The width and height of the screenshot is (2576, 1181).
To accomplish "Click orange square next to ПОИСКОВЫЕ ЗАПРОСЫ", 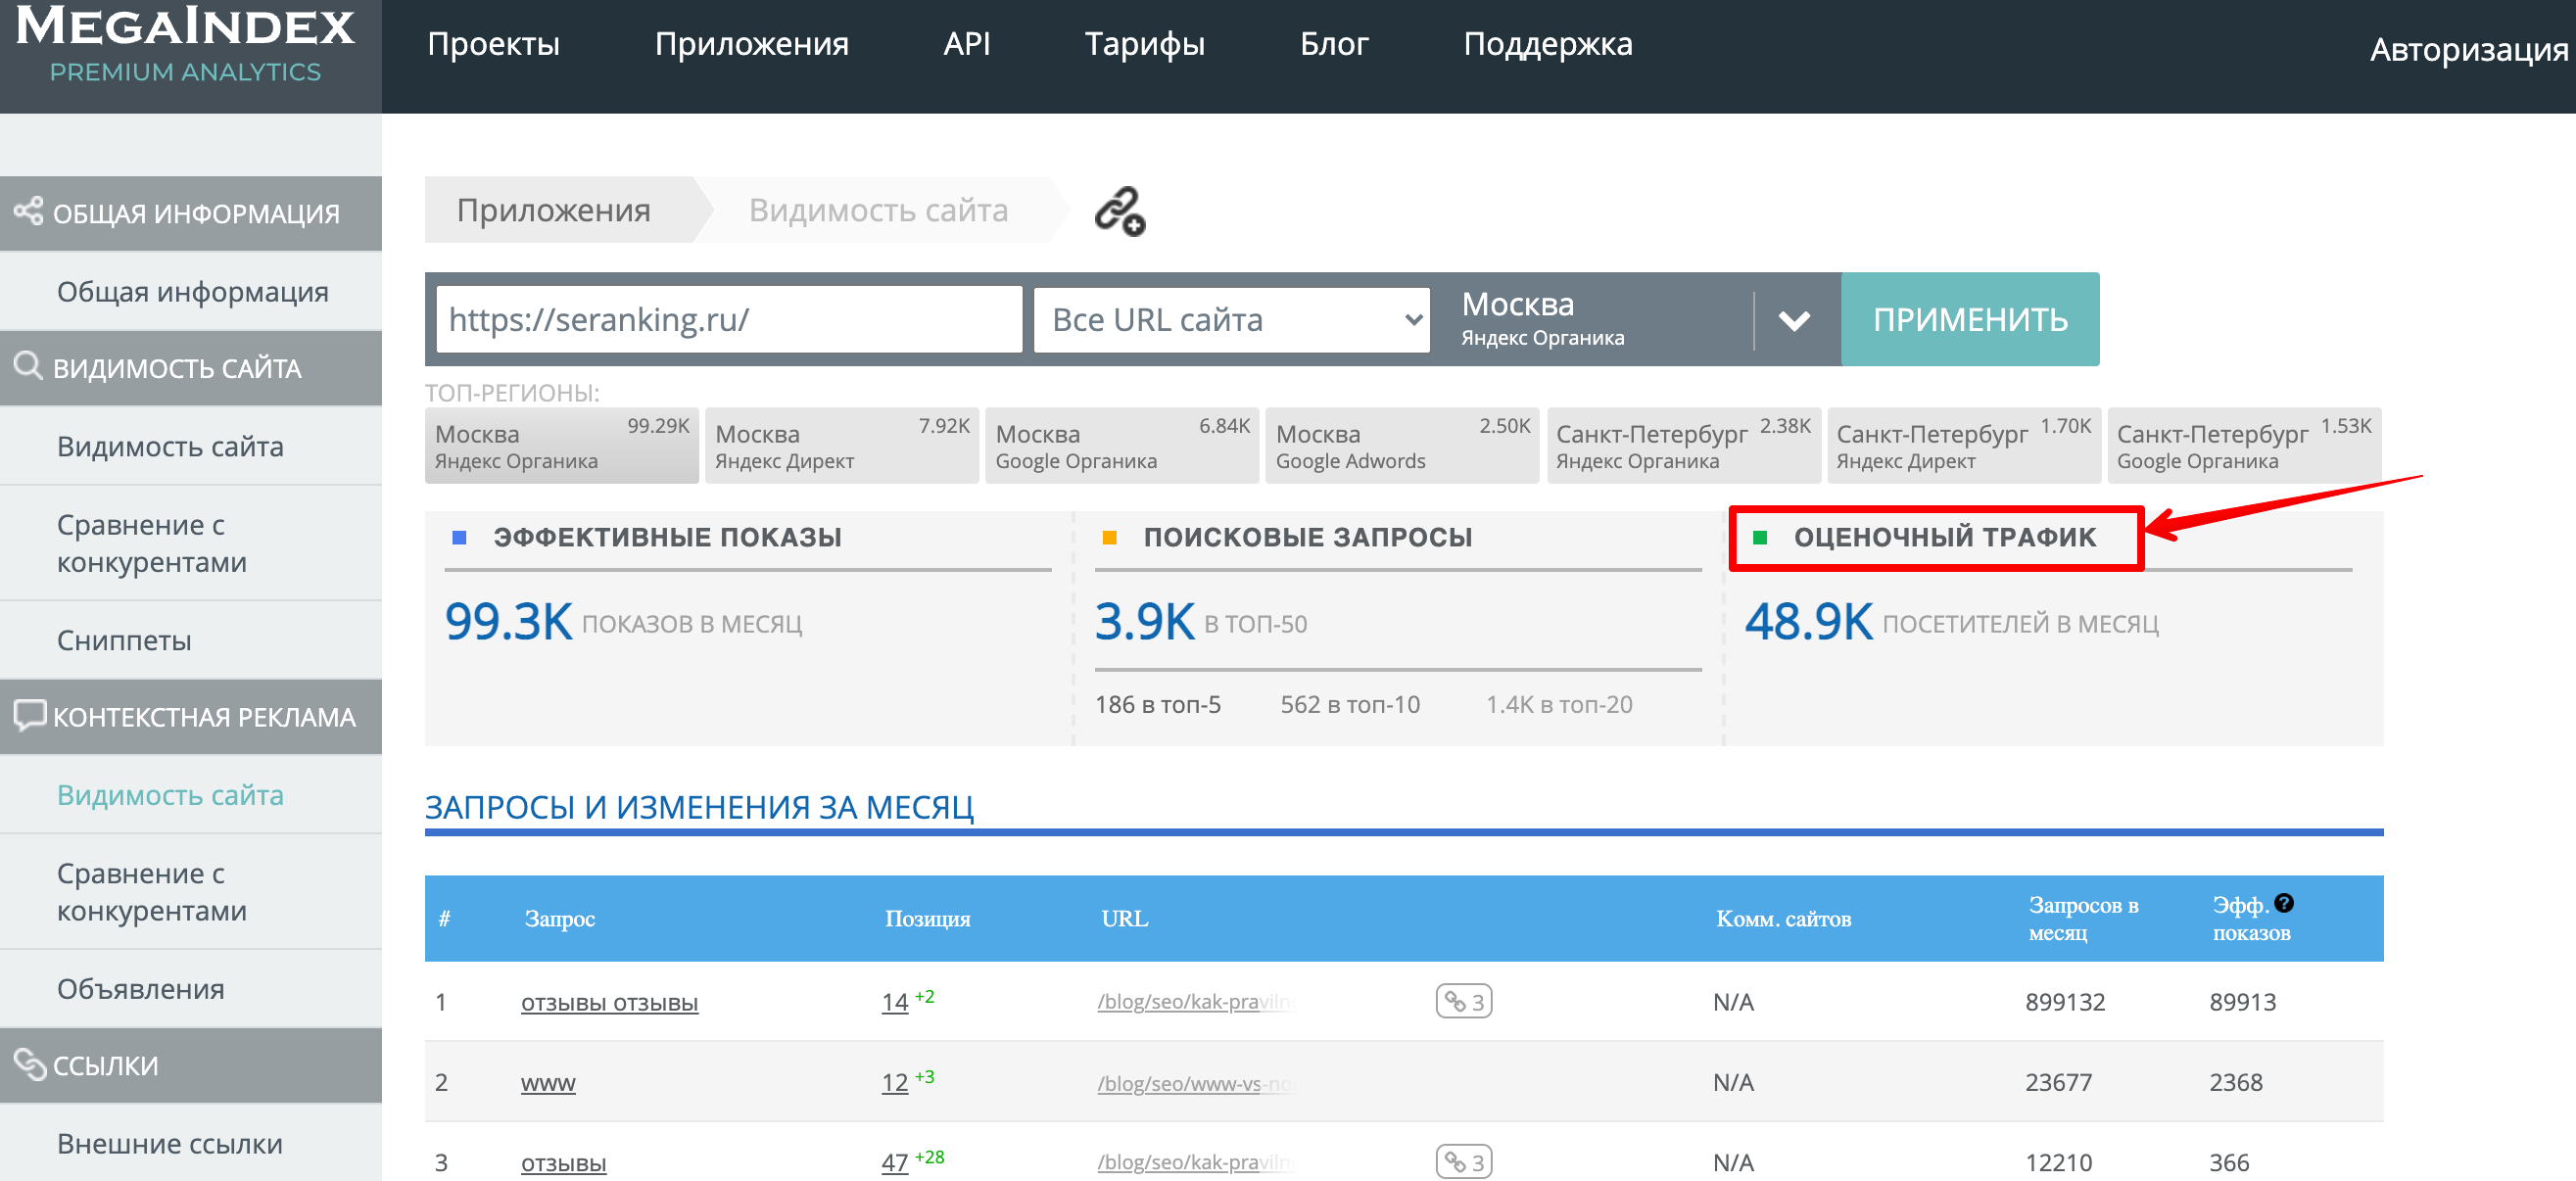I will click(1109, 538).
